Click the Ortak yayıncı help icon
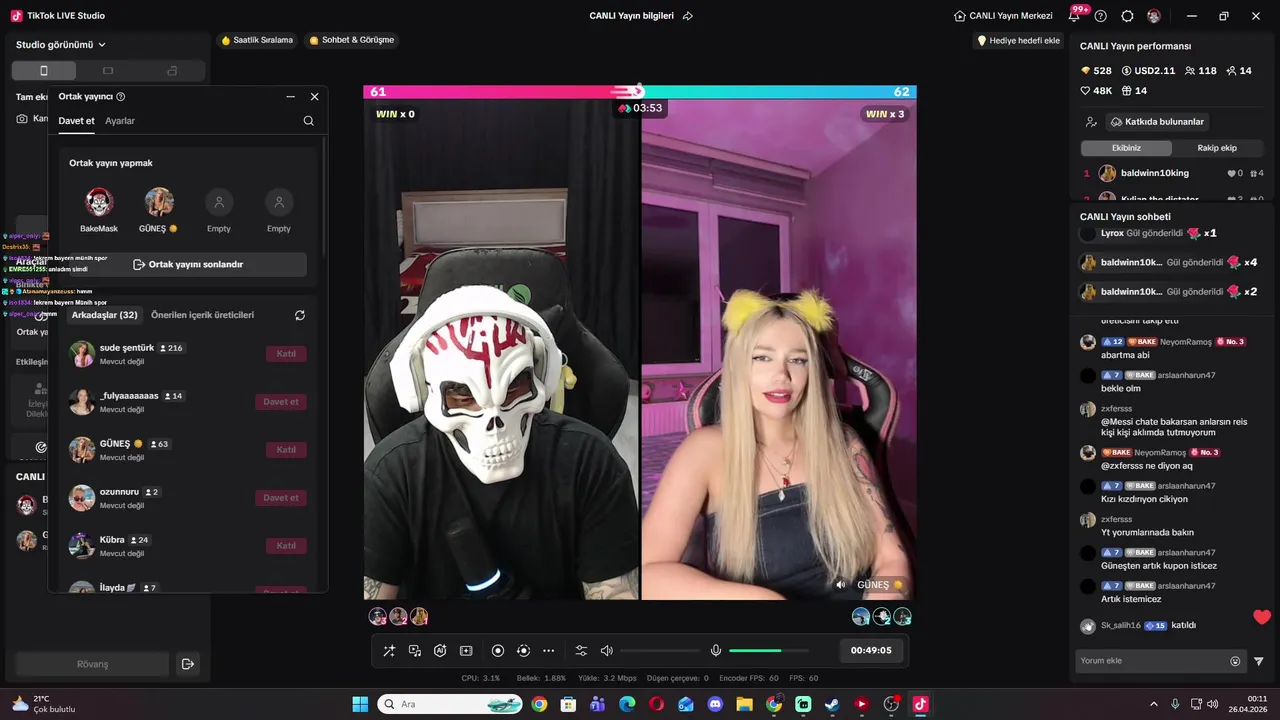1280x720 pixels. [121, 97]
